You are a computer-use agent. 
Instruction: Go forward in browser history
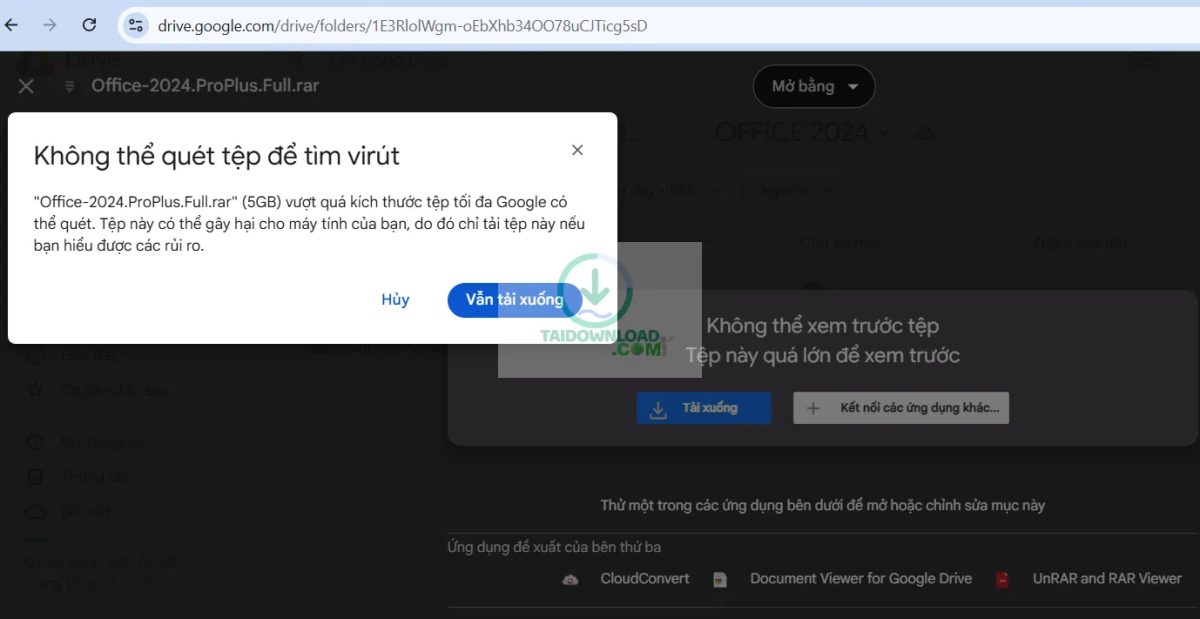coord(50,25)
